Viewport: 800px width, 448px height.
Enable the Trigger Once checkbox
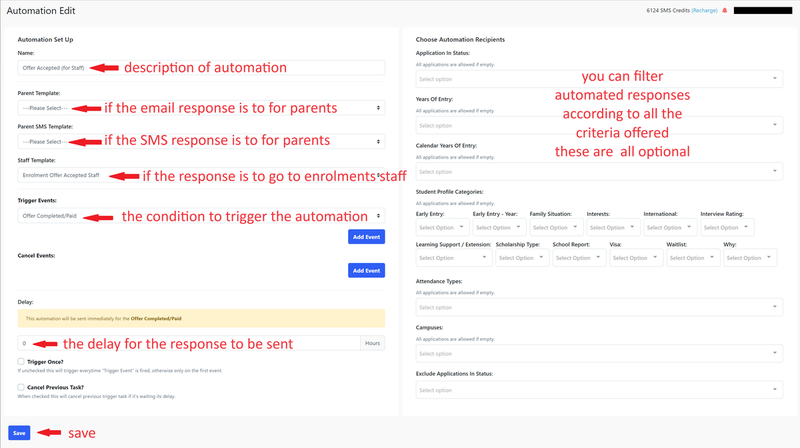pyautogui.click(x=21, y=361)
